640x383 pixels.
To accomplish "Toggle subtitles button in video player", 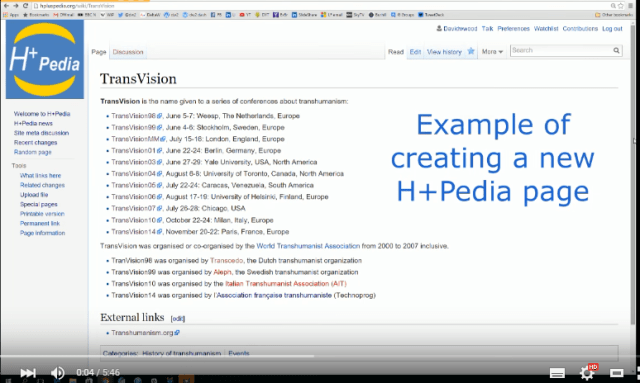I will [557, 373].
